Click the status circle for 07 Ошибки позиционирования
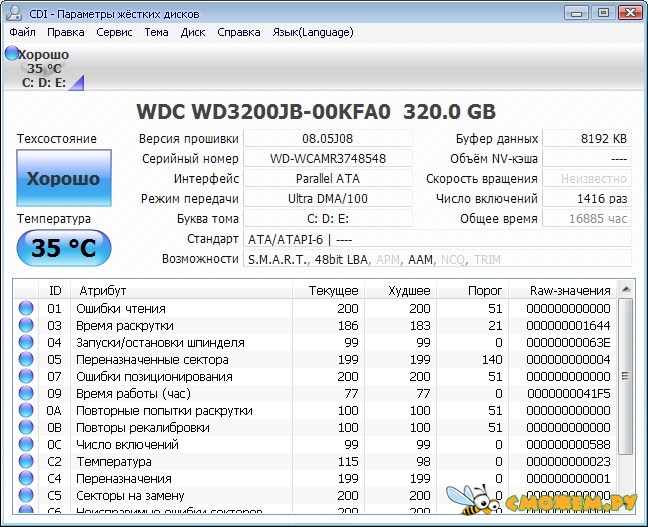648x527 pixels. tap(26, 376)
